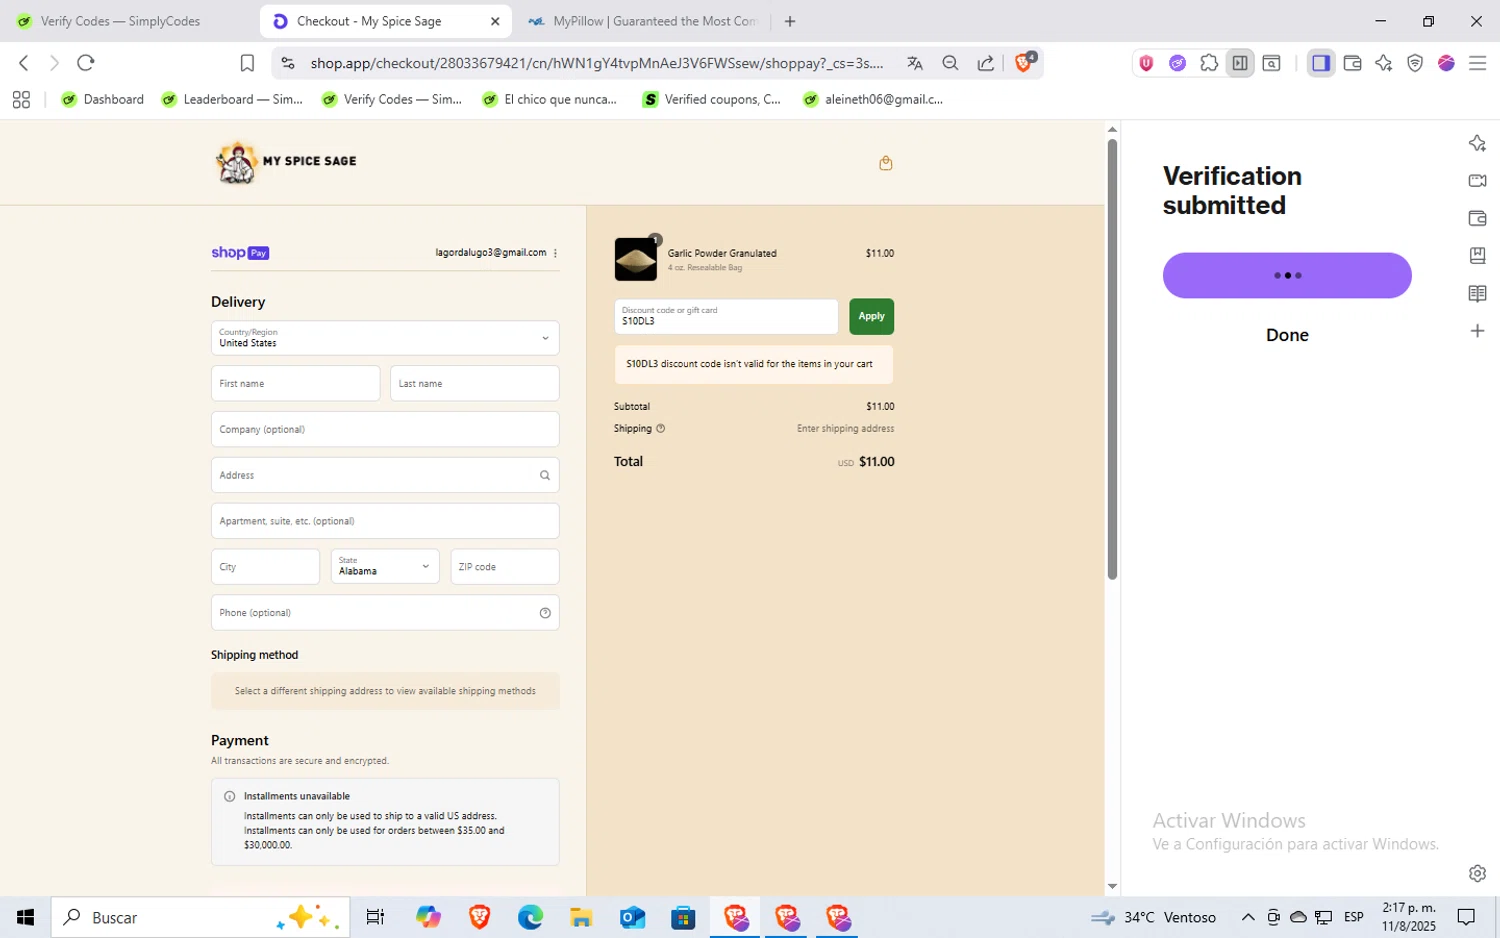The image size is (1500, 938).
Task: Focus the Last name field
Action: (474, 383)
